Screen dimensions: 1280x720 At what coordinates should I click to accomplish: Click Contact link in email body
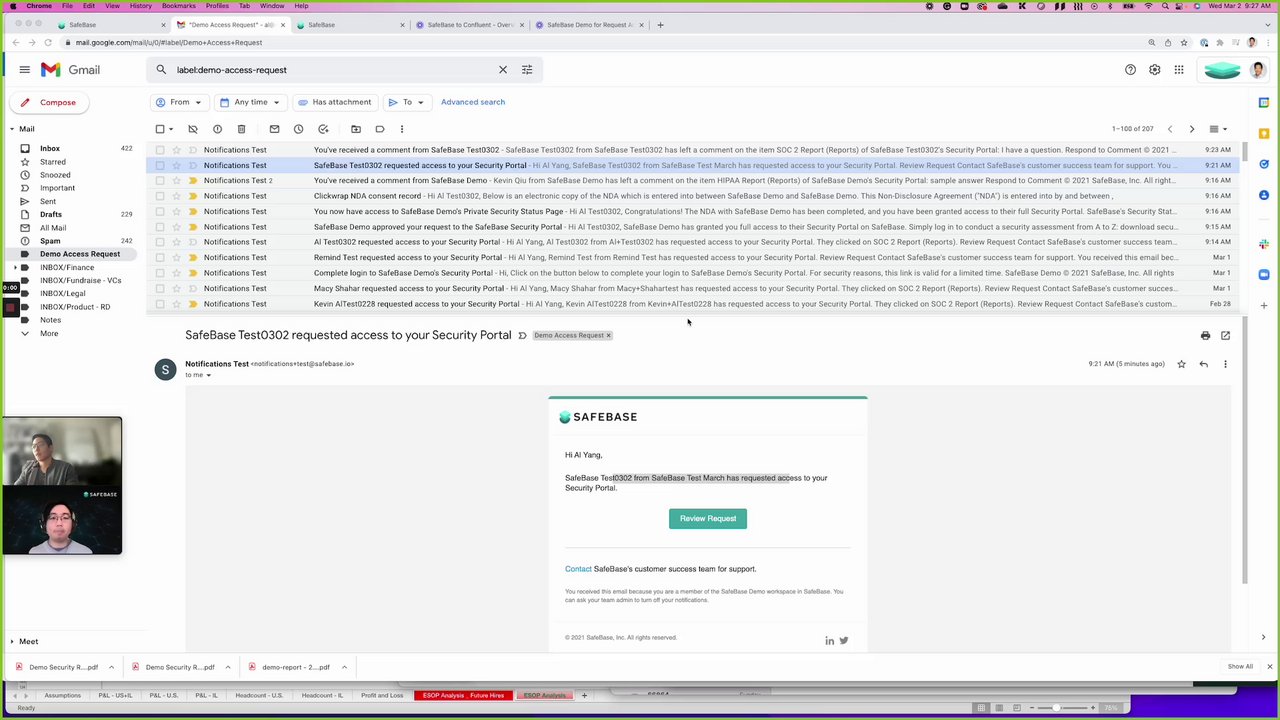click(578, 569)
